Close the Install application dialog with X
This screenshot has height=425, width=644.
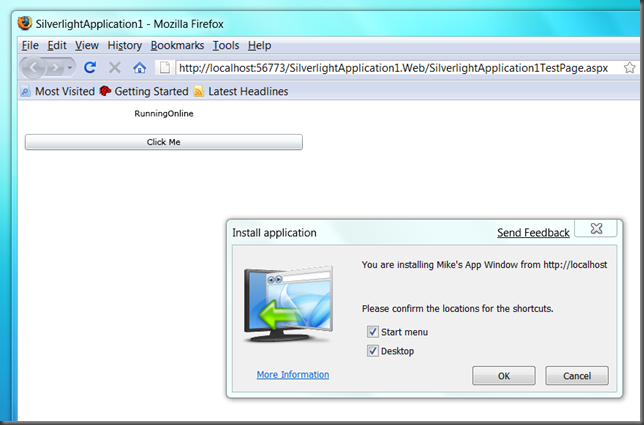pyautogui.click(x=596, y=228)
